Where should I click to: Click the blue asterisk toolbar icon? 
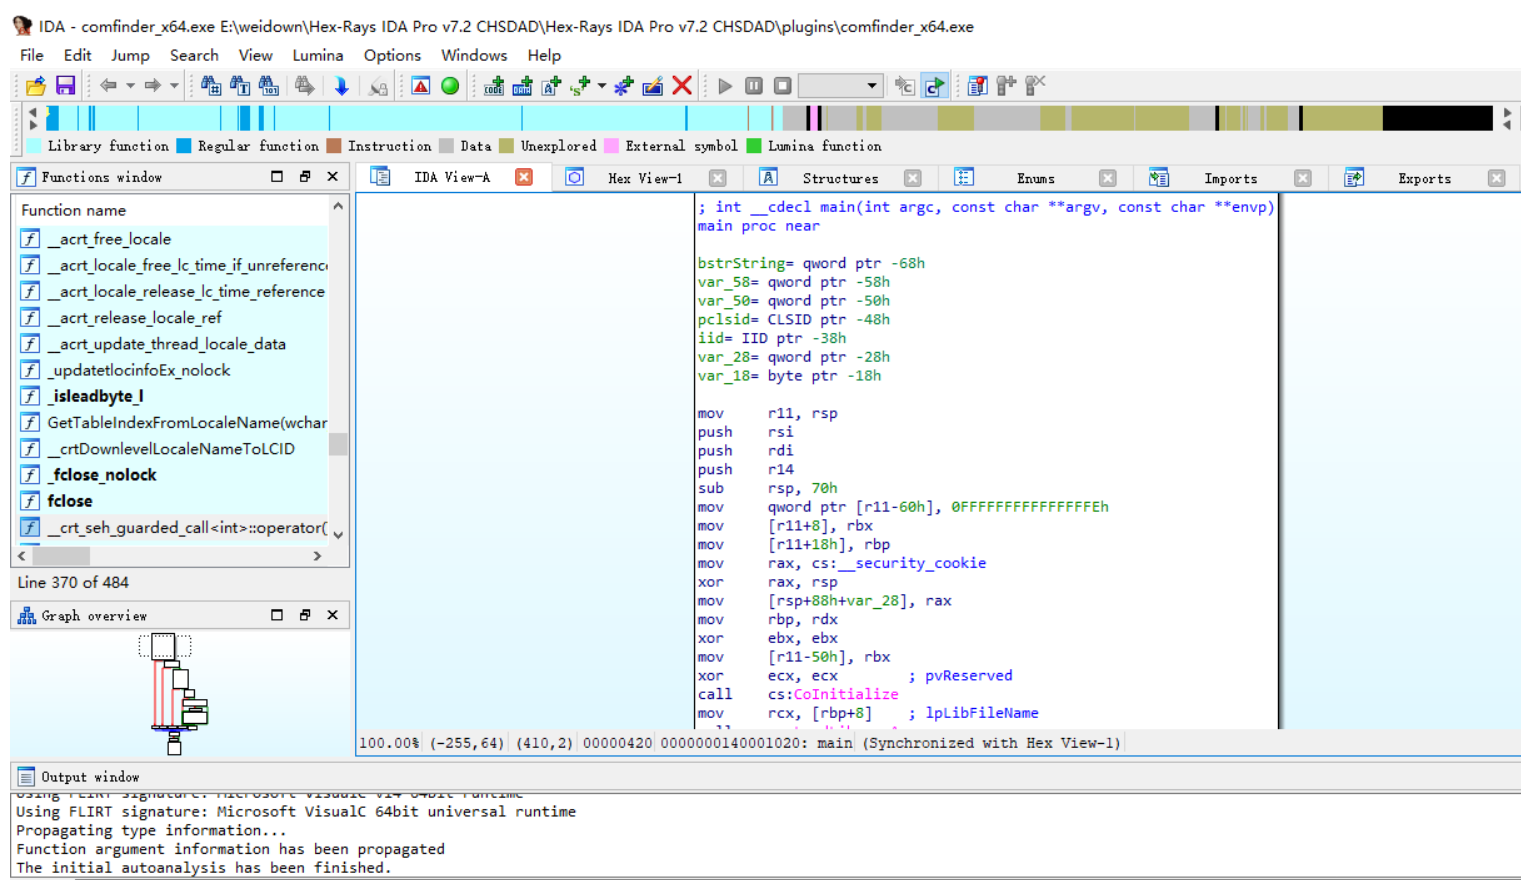coord(623,86)
